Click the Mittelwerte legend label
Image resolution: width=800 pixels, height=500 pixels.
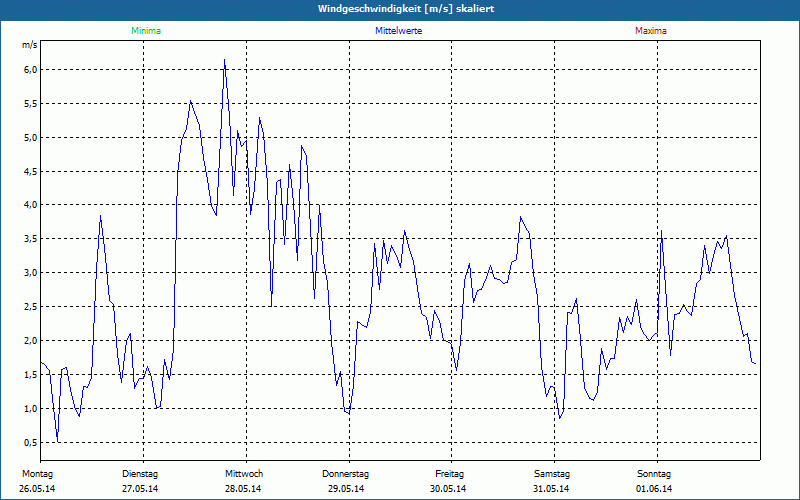pyautogui.click(x=398, y=31)
